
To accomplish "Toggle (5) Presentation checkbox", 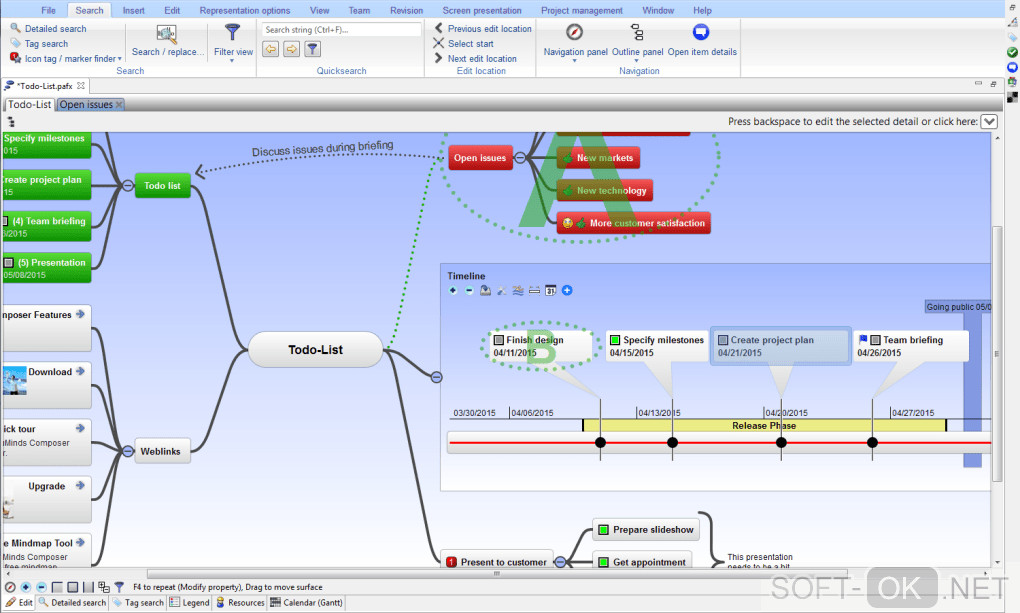I will click(x=8, y=263).
